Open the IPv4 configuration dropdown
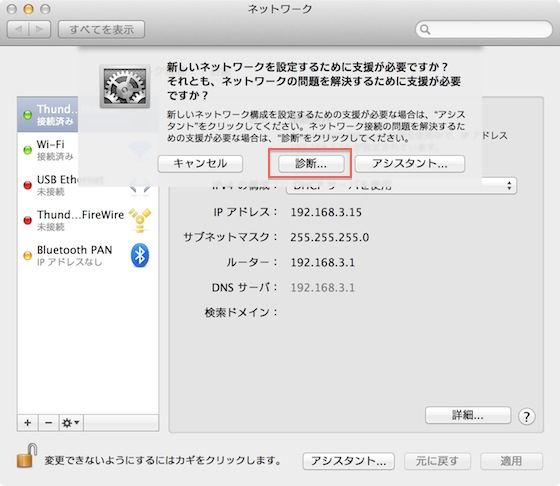560x486 pixels. coord(401,186)
